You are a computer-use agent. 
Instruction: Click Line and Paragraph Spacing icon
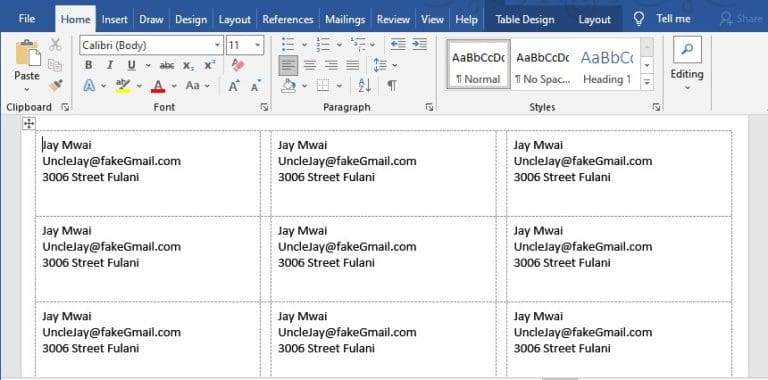pos(380,65)
